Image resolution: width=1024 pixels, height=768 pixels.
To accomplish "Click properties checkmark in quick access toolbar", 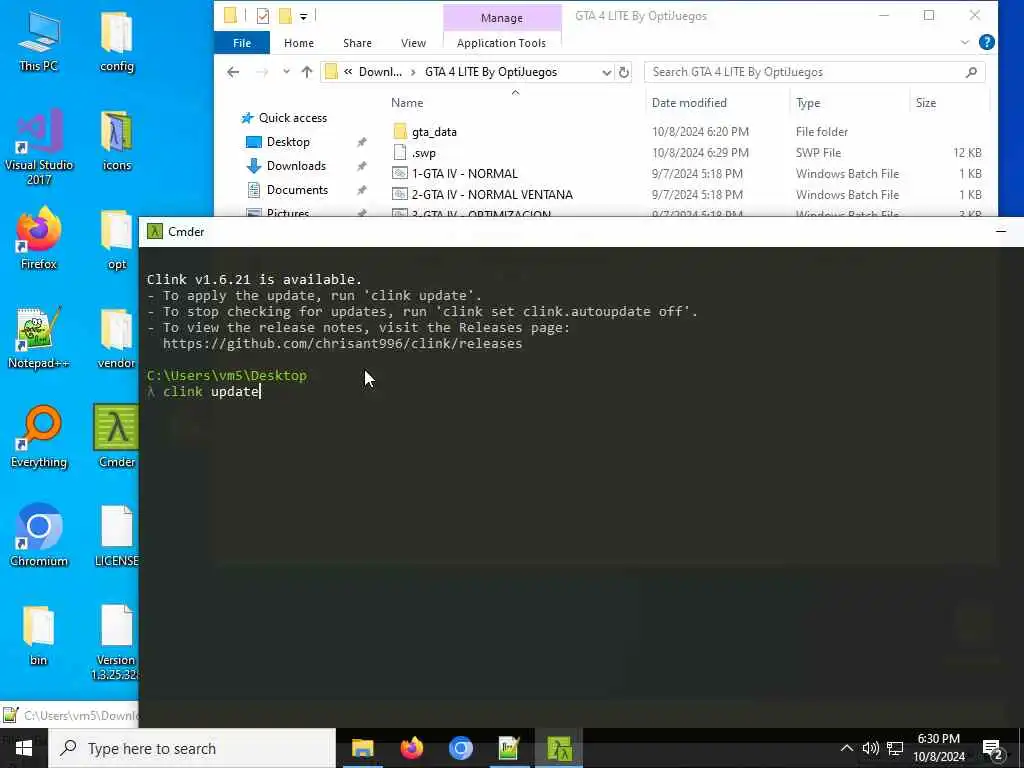I will pos(263,16).
